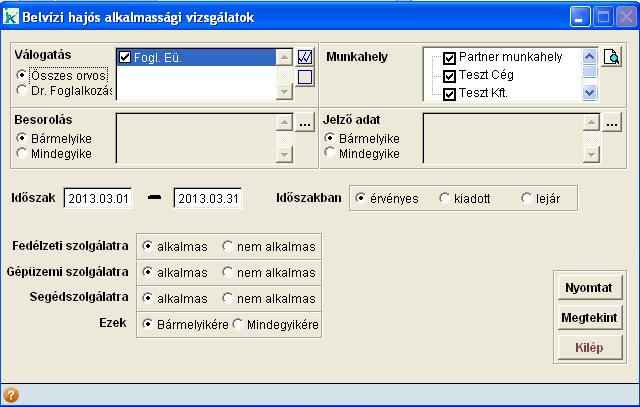Click the ellipsis button next to Jelző adat list

(x=612, y=123)
